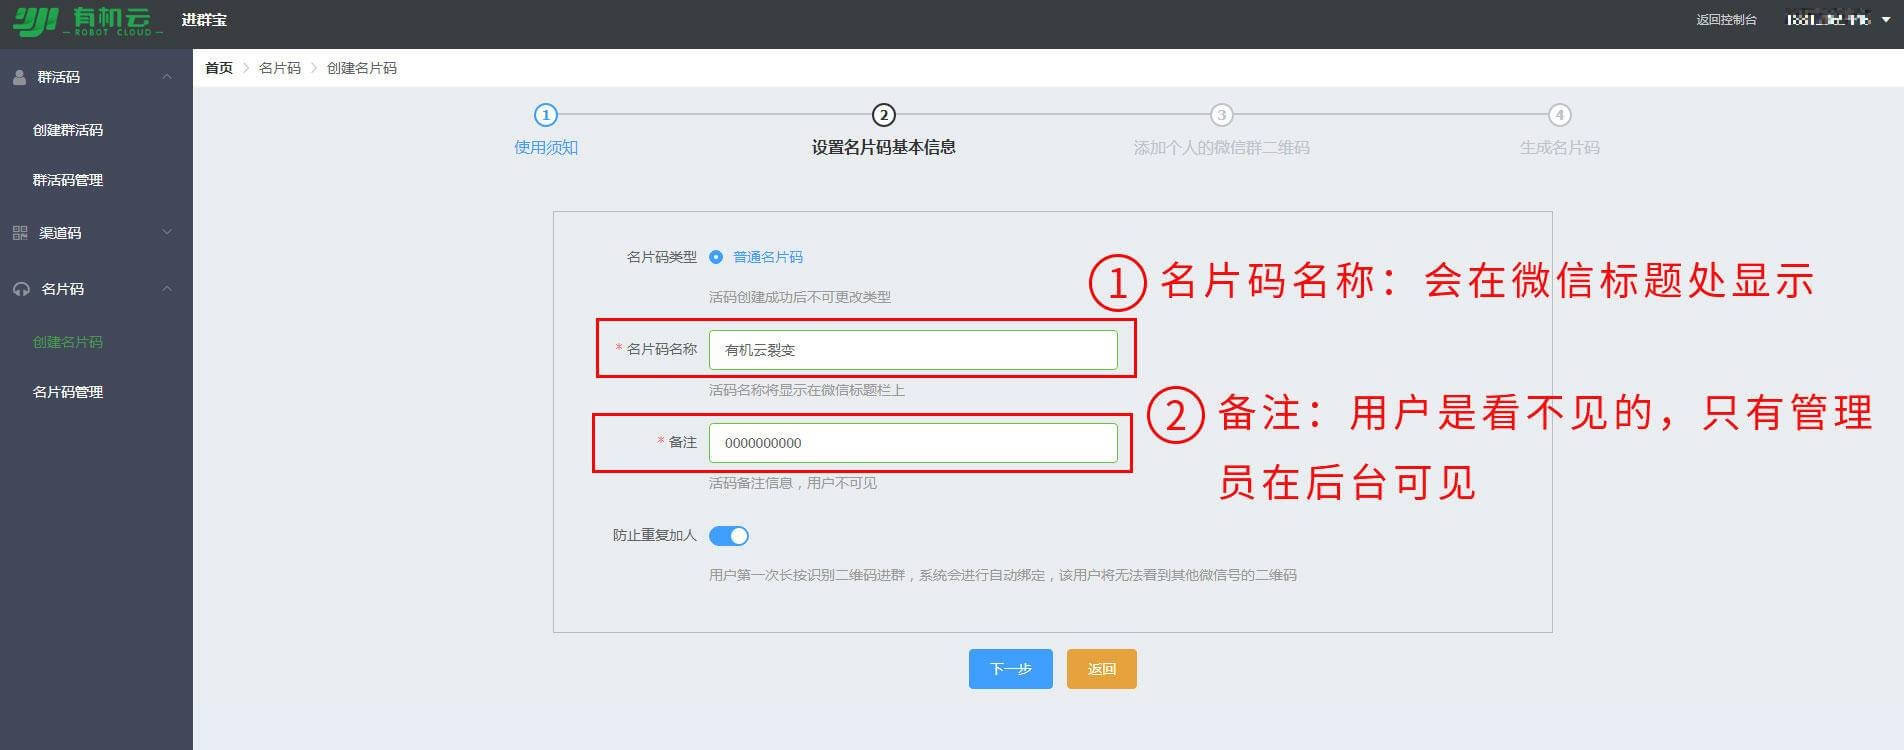Collapse the 群活码 sidebar section chevron
The width and height of the screenshot is (1904, 750).
tap(167, 77)
